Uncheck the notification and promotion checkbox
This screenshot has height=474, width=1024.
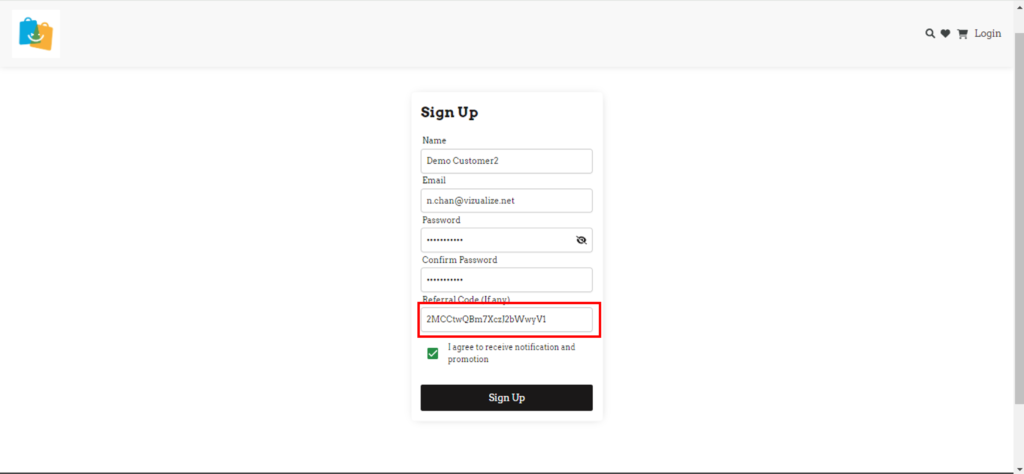[x=433, y=353]
